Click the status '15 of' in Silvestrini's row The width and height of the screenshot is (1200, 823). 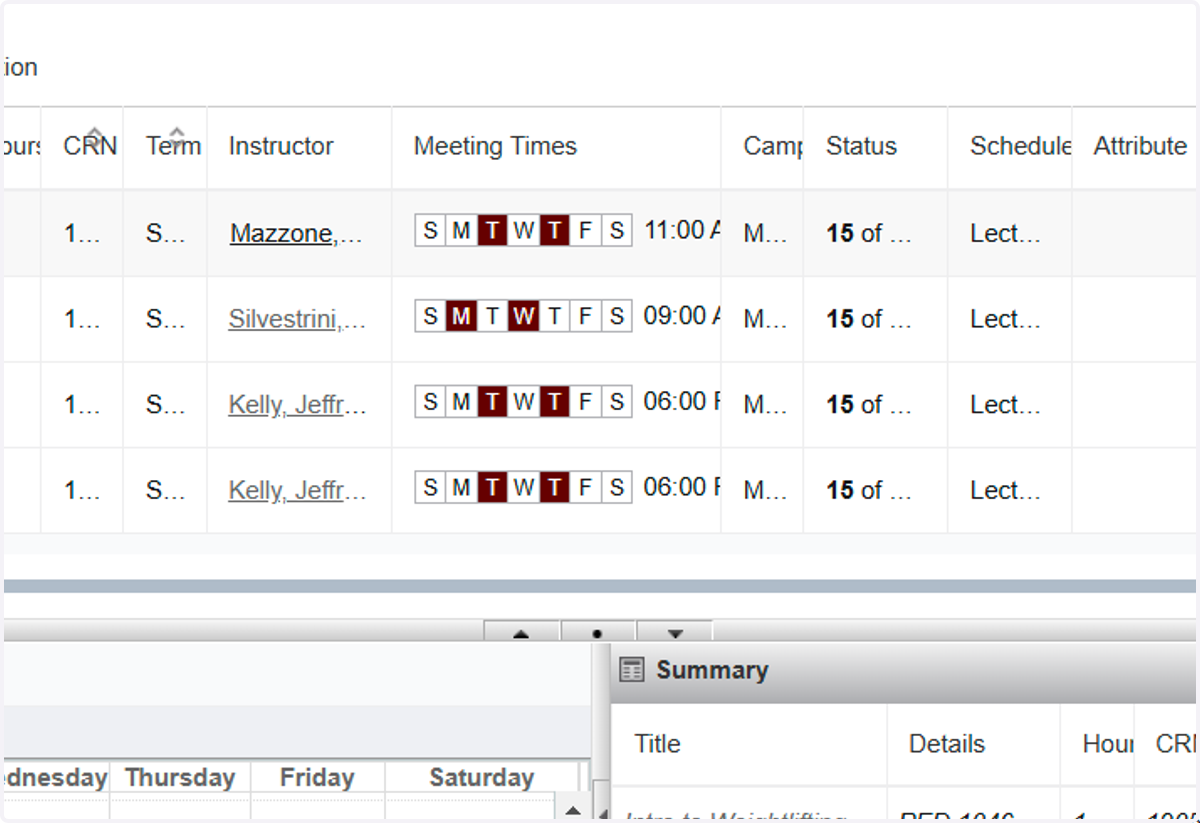coord(869,320)
